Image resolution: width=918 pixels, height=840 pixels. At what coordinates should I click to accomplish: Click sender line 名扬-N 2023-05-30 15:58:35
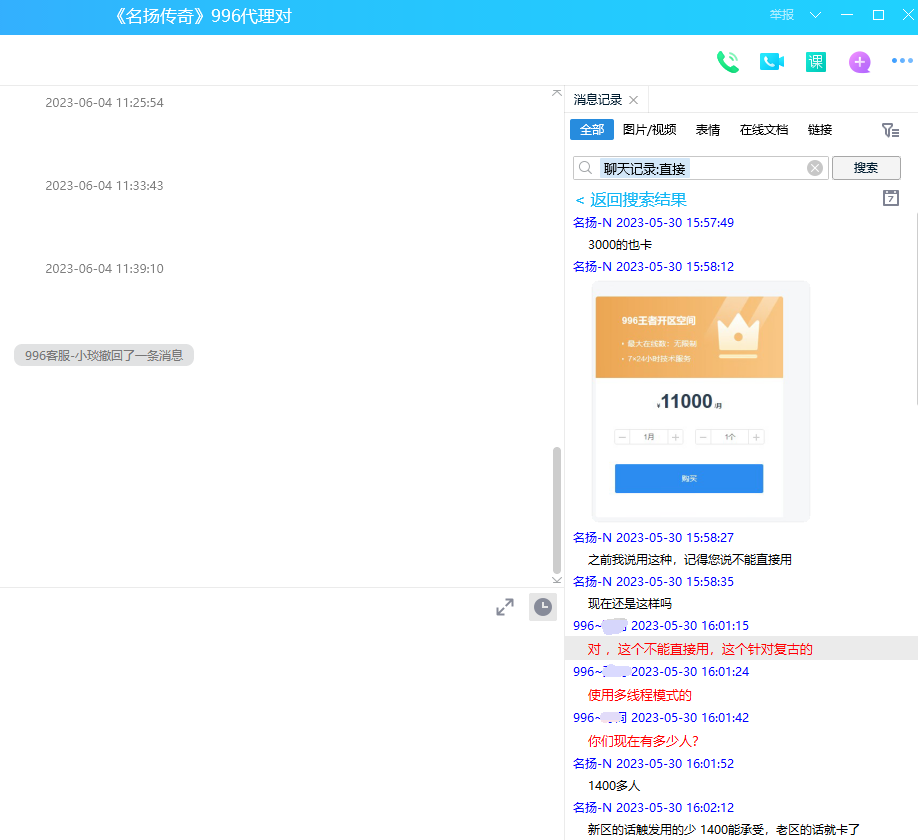653,581
